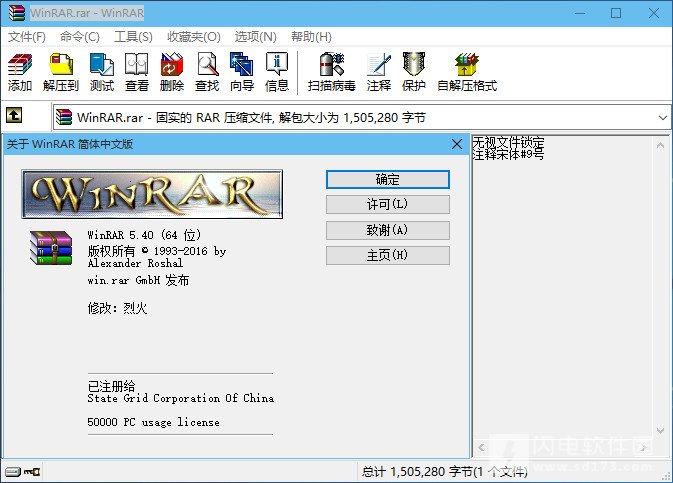The height and width of the screenshot is (483, 673).
Task: Open the File (文件) menu
Action: click(27, 37)
